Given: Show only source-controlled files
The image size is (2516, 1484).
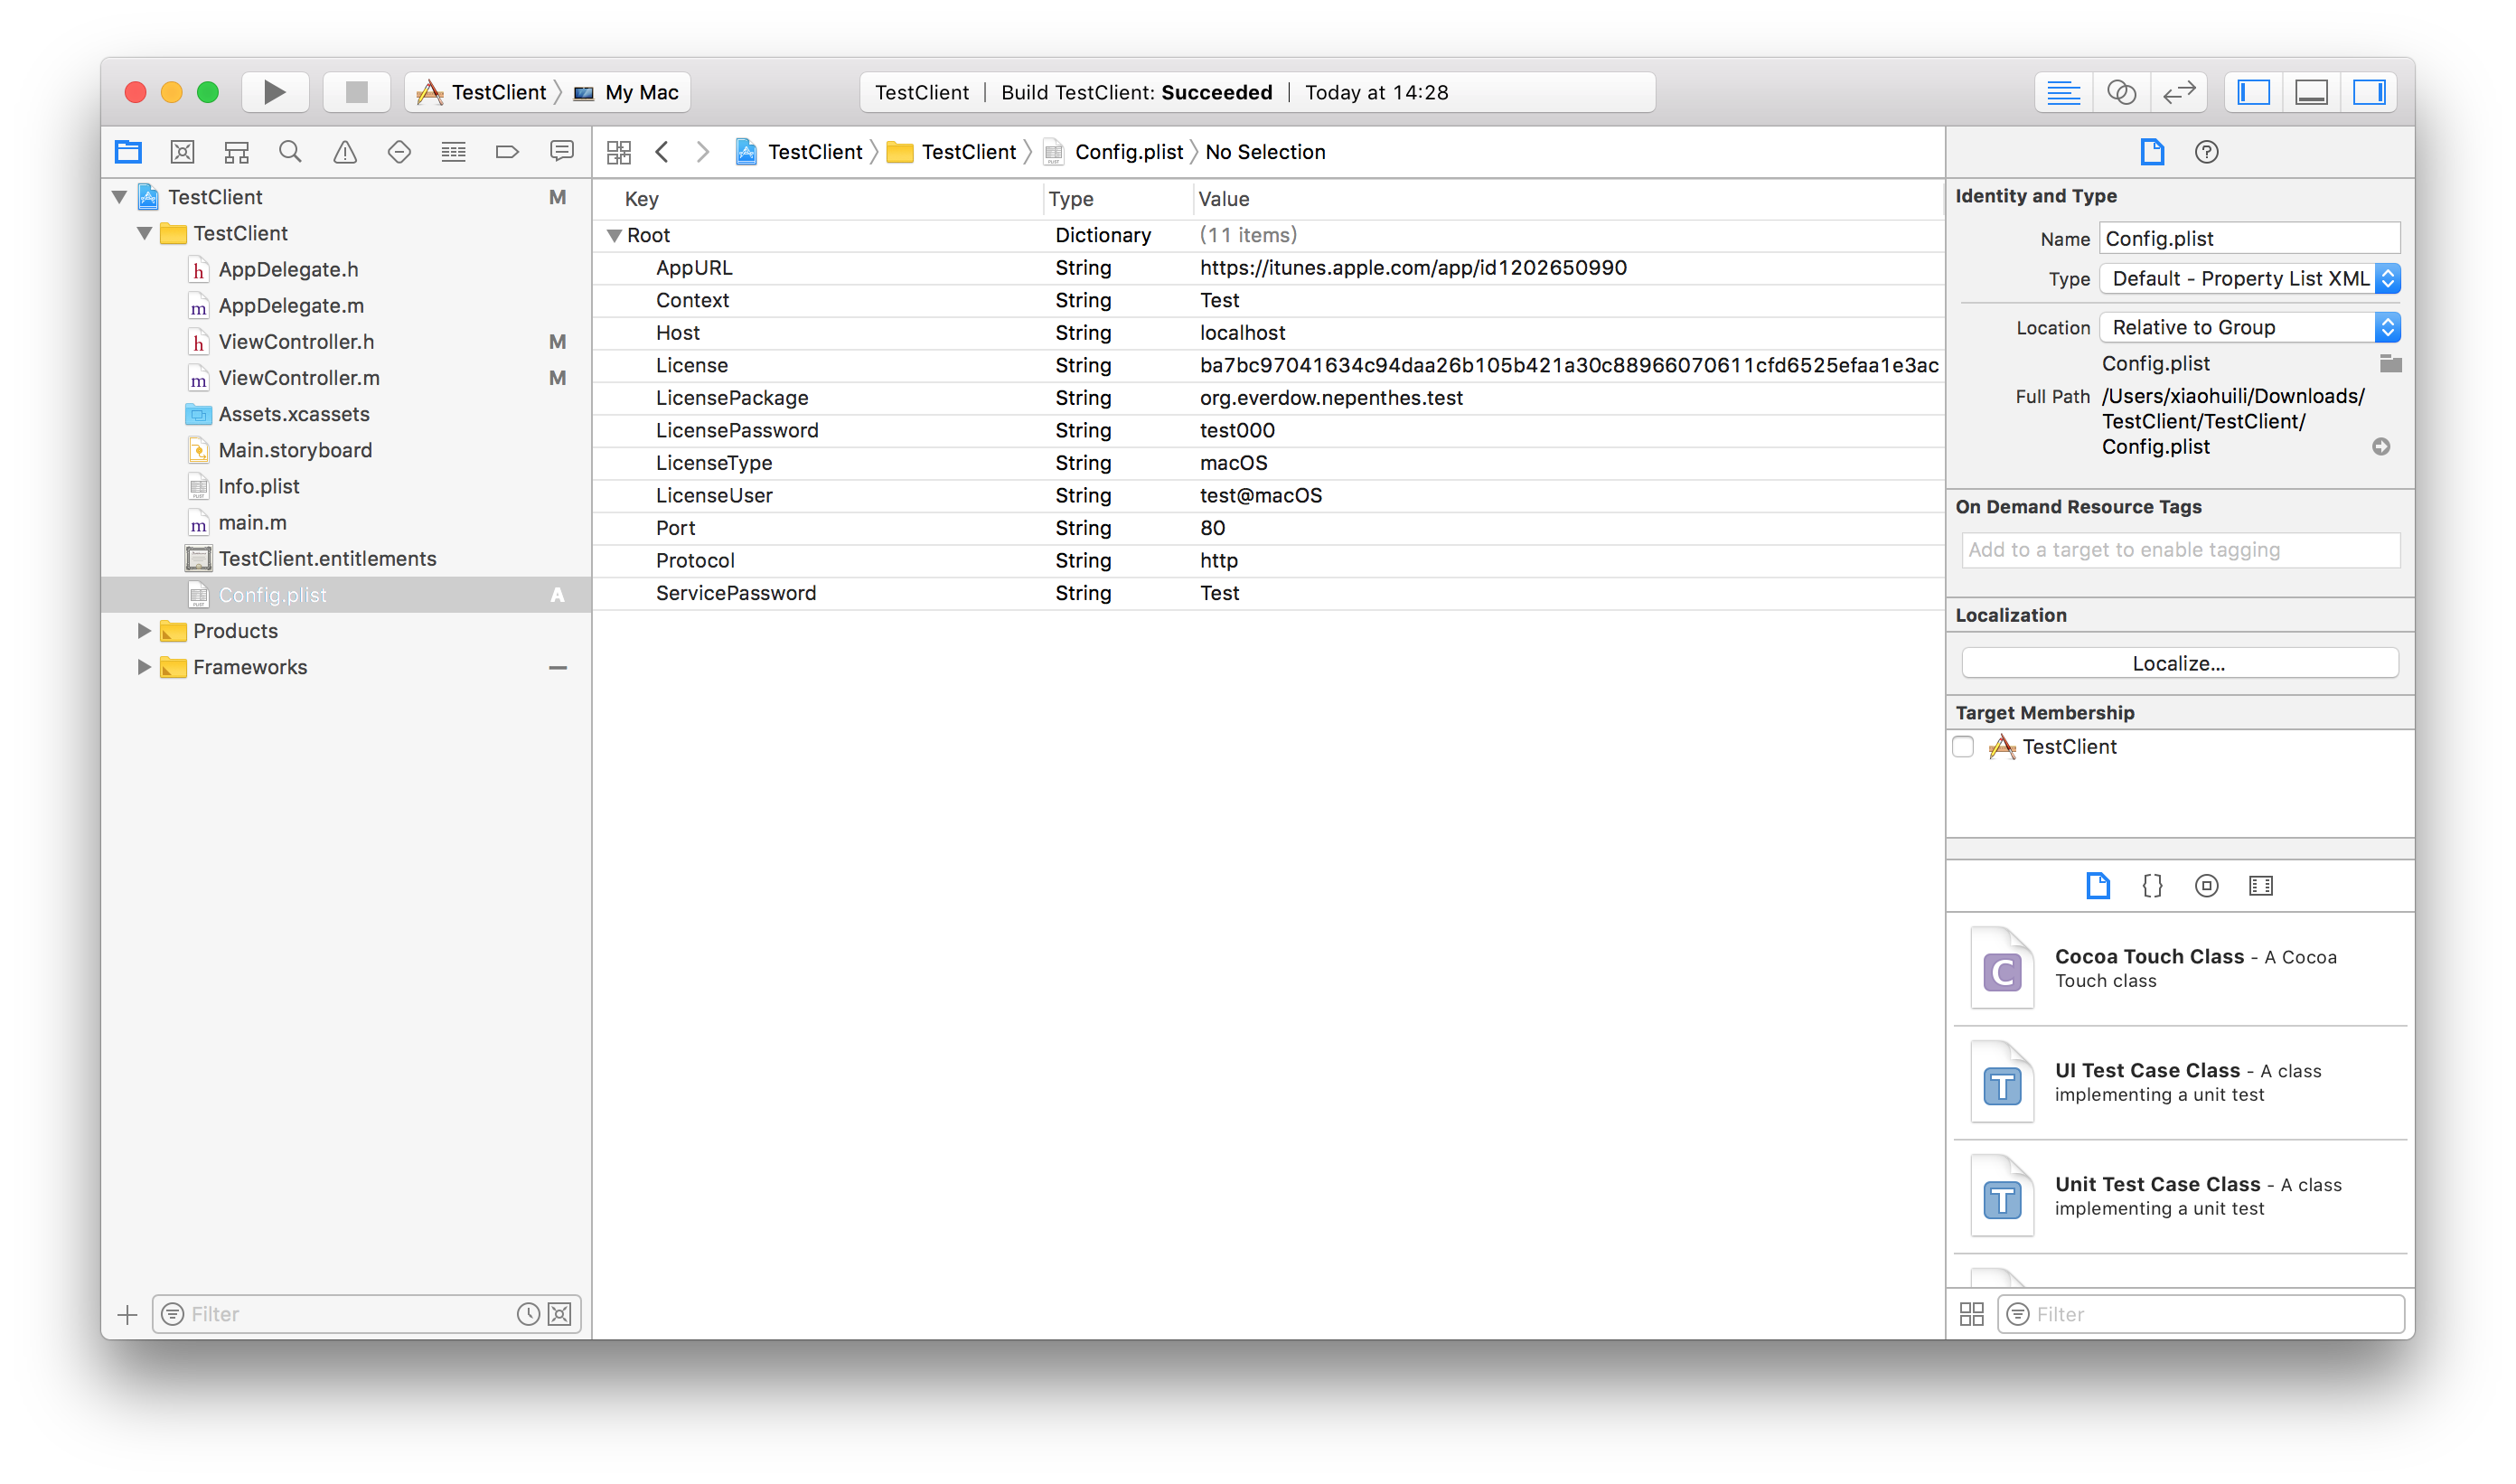Looking at the screenshot, I should 560,1314.
